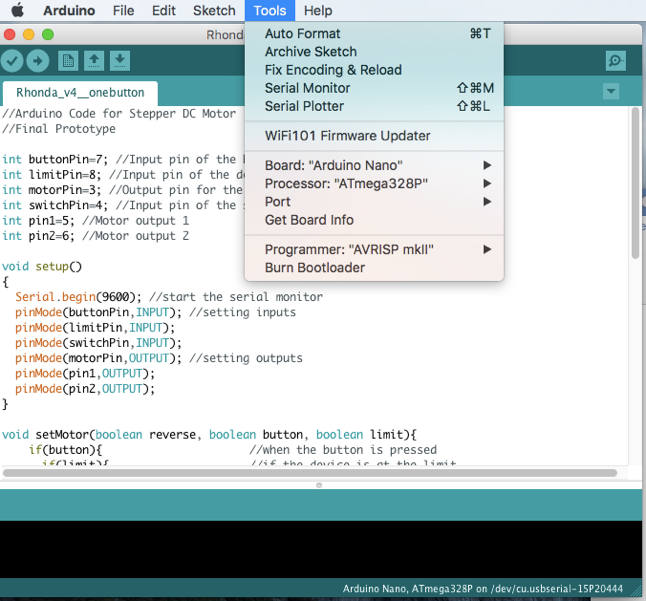Click the 'pinMode(pin1,OUTPUT);' line

[x=85, y=373]
